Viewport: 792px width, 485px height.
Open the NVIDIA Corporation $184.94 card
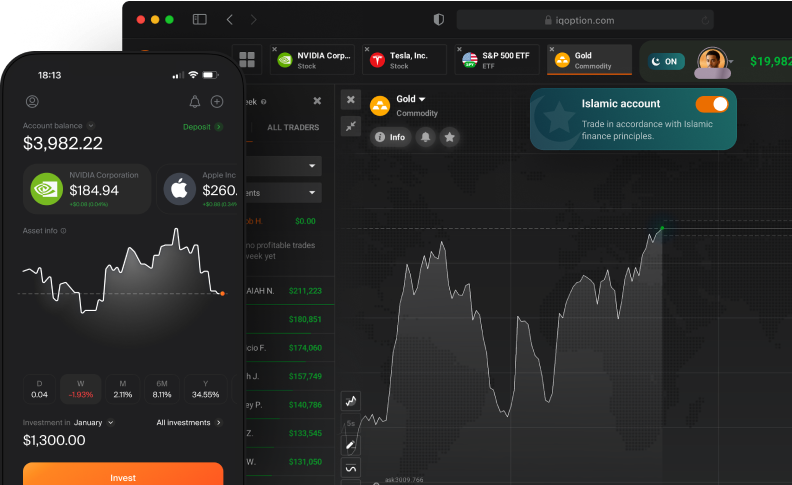(x=87, y=189)
